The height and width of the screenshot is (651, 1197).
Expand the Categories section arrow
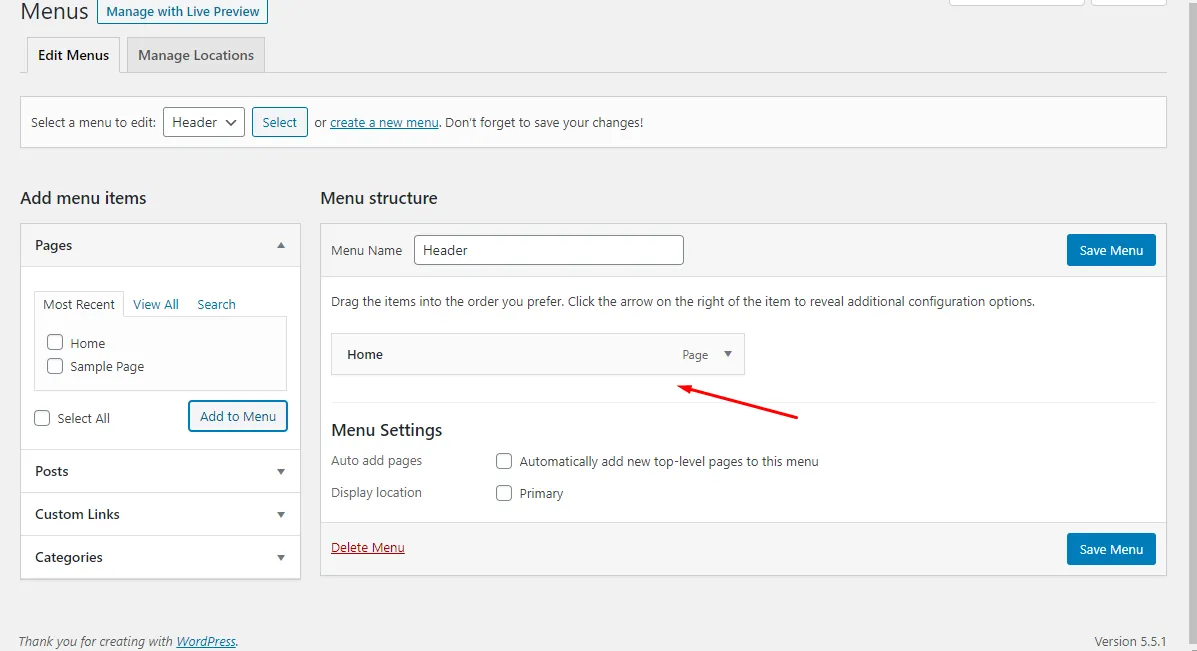[x=281, y=557]
